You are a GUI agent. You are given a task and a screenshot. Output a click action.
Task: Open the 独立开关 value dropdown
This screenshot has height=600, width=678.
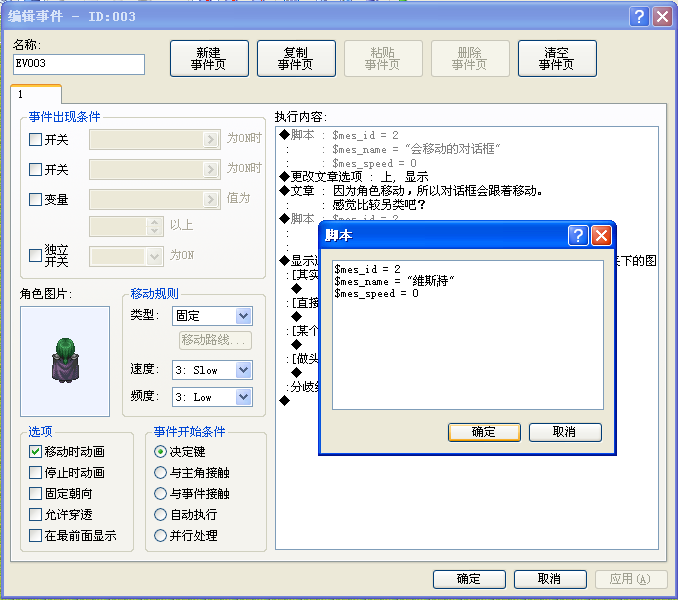click(154, 256)
